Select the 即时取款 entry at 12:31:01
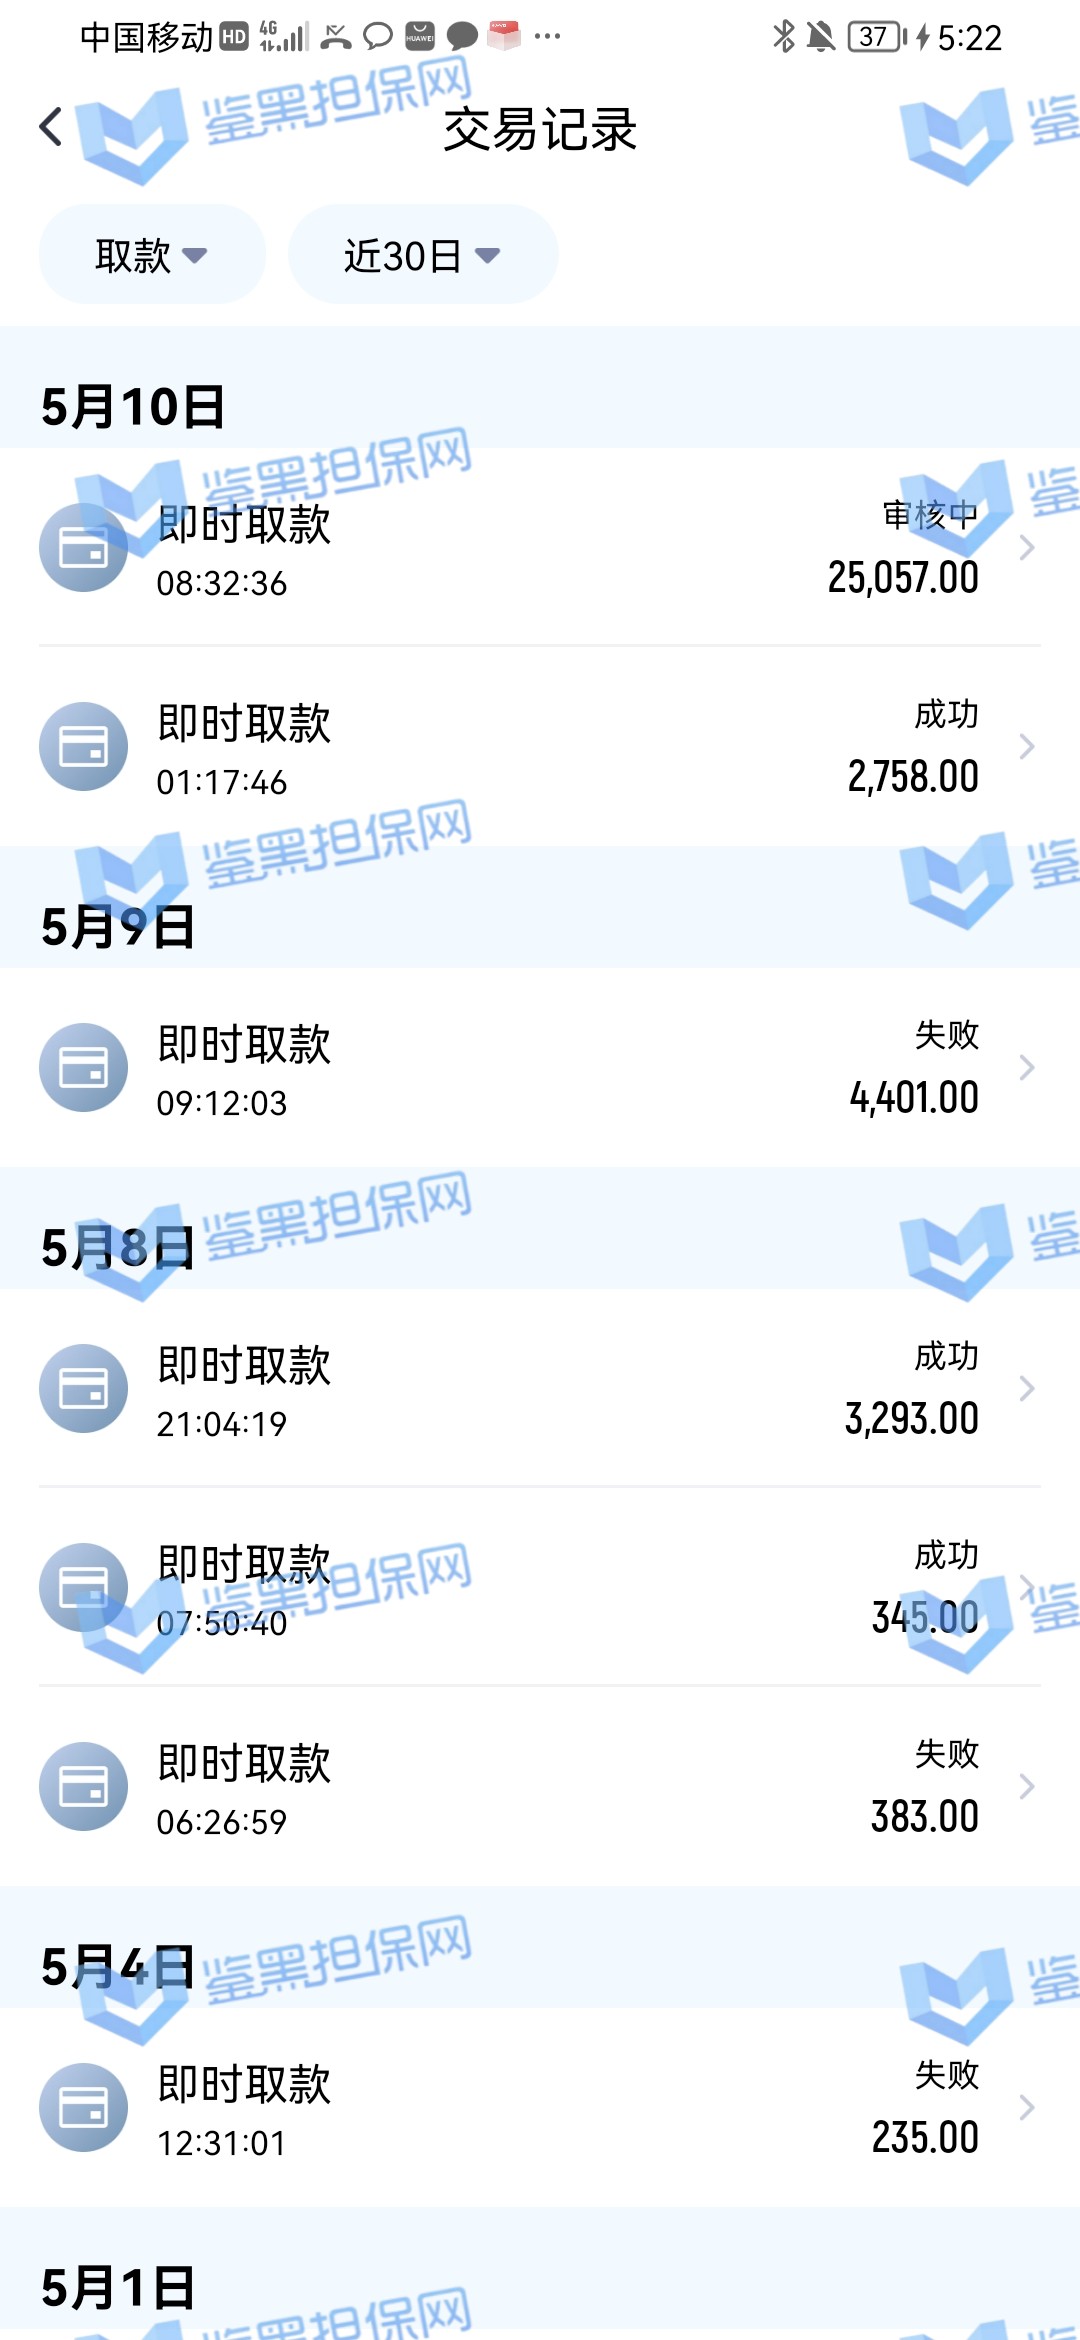1080x2340 pixels. pyautogui.click(x=244, y=2086)
